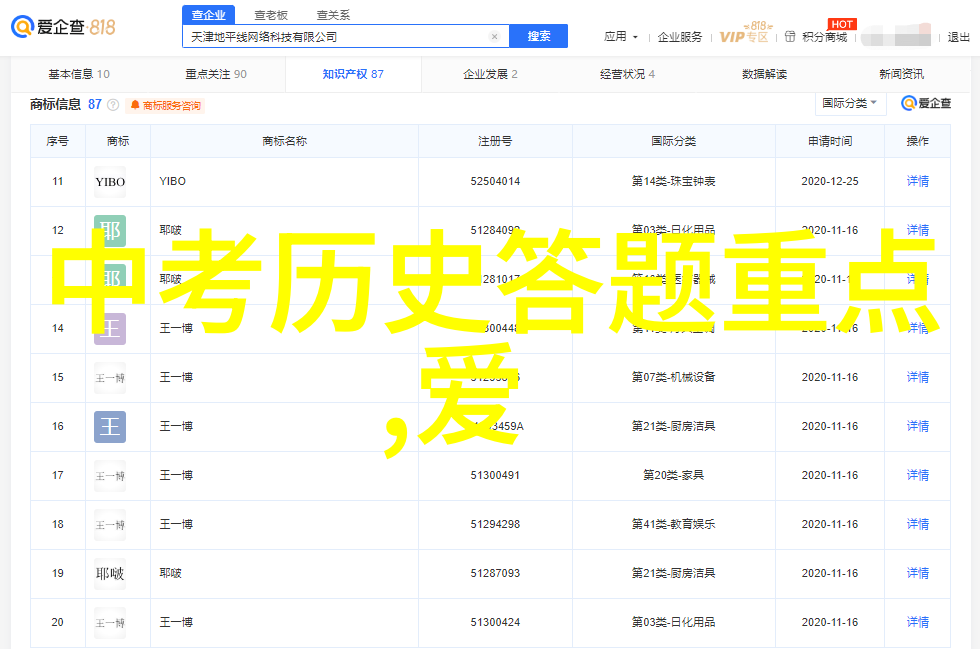Image resolution: width=980 pixels, height=649 pixels.
Task: Click registration number 52504014
Action: point(495,181)
